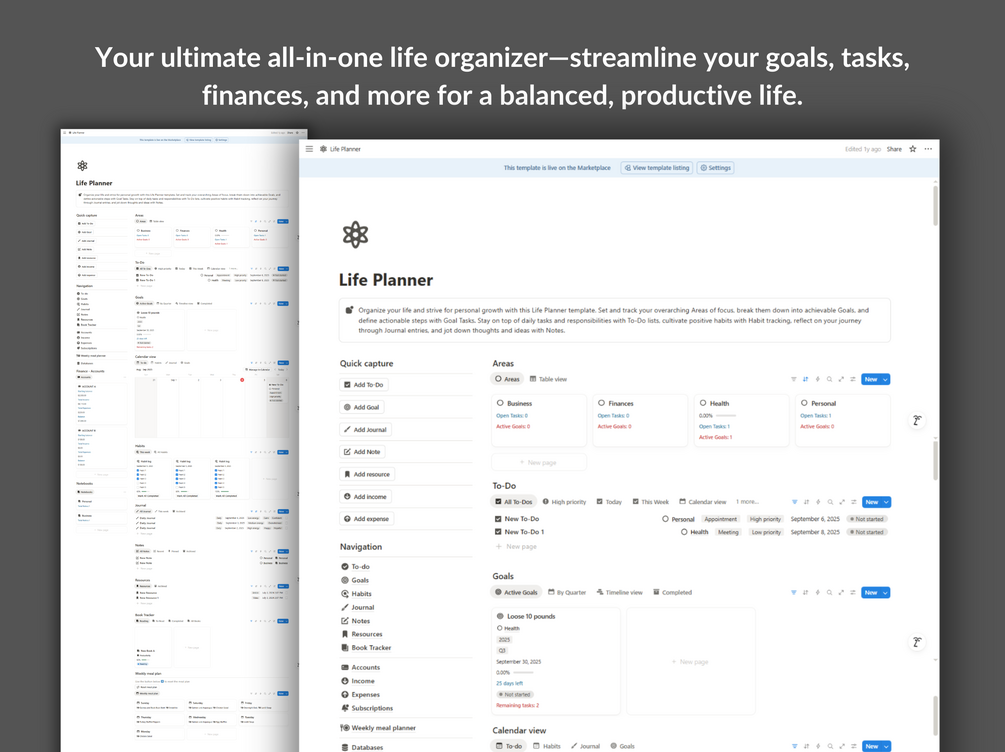Click the Add To-Do quick capture button
Screen dimensions: 1005x752
[363, 385]
